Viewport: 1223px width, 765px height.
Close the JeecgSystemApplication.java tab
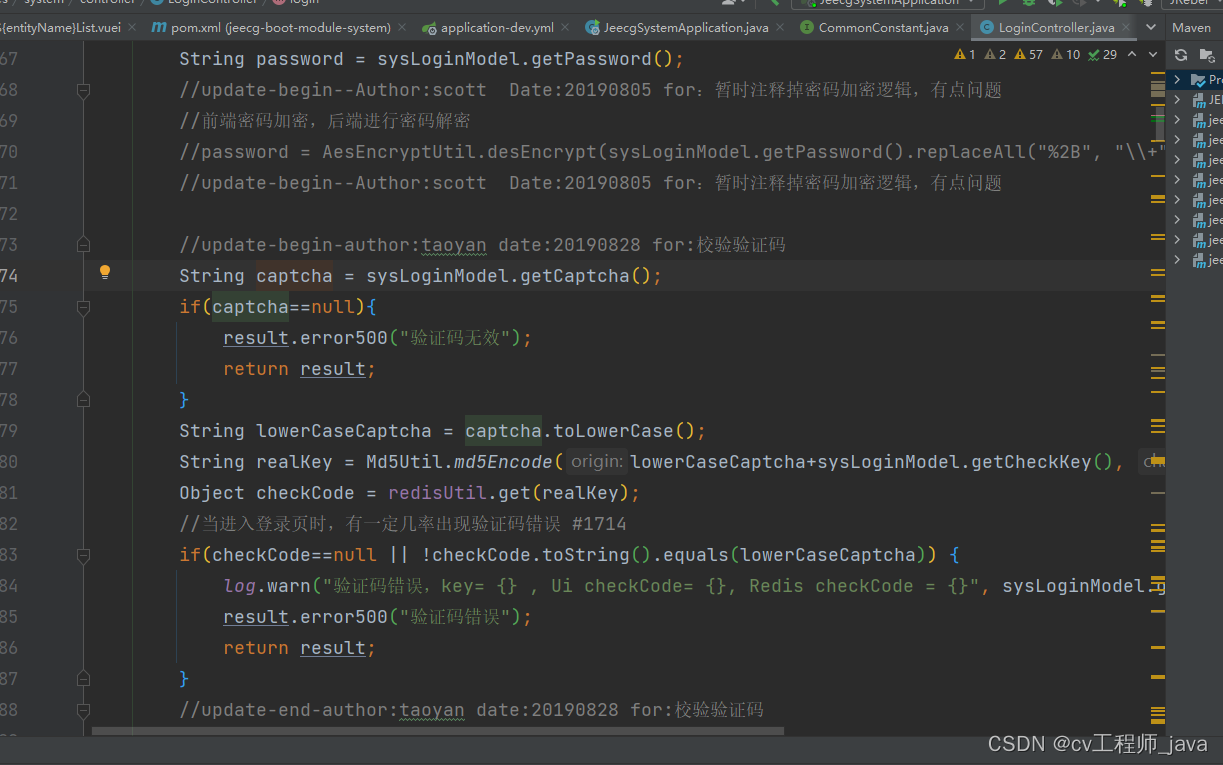(780, 28)
